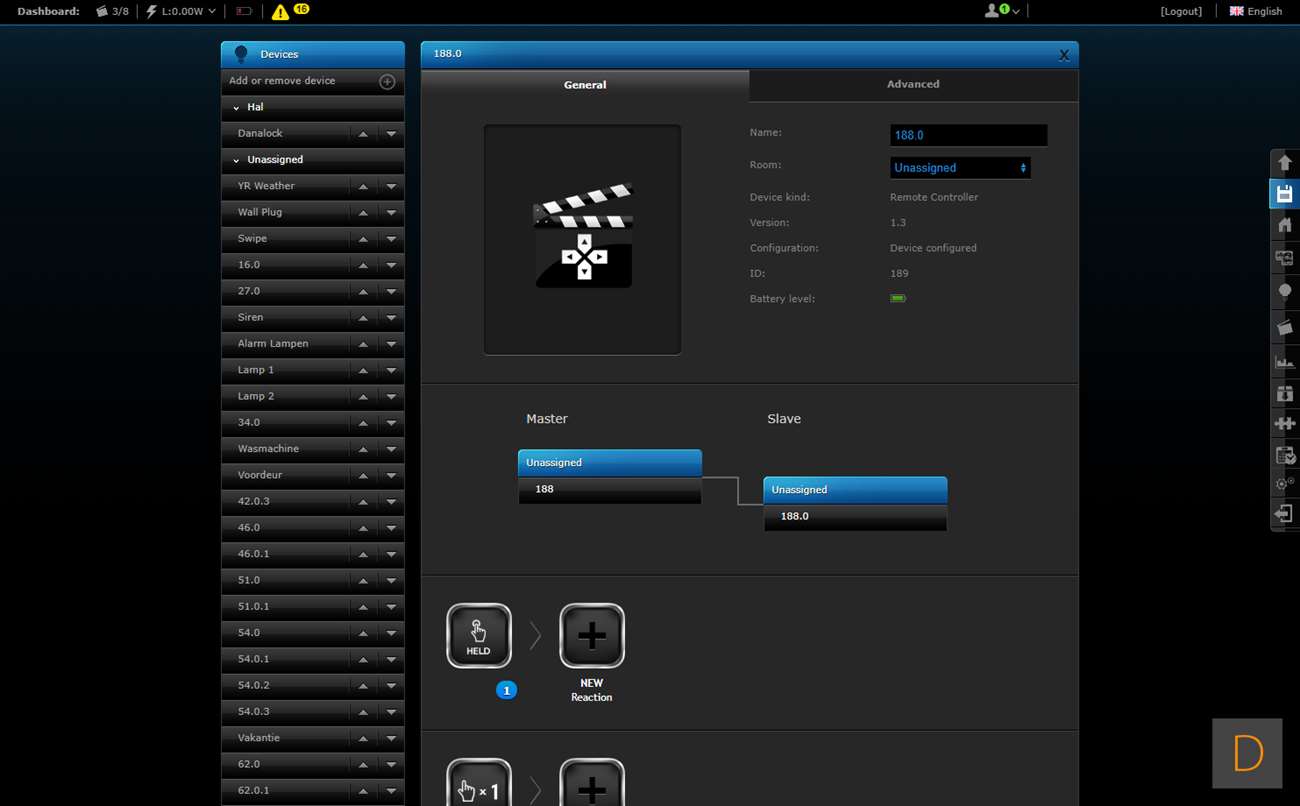This screenshot has height=806, width=1300.
Task: Click the plus icon to add a device
Action: (387, 82)
